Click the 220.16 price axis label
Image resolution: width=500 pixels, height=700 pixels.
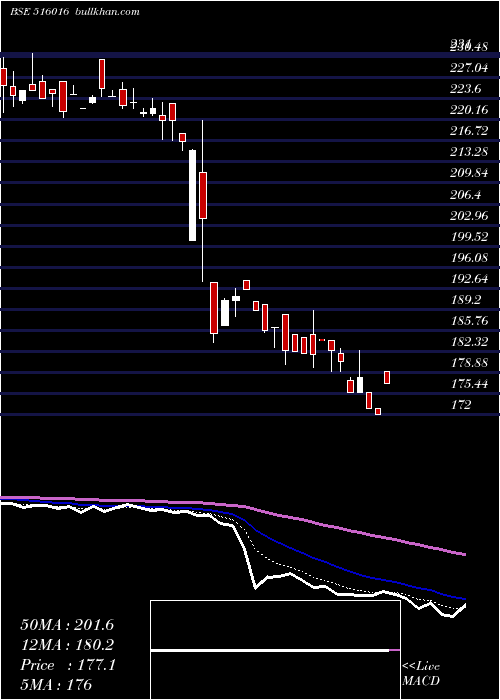[469, 110]
